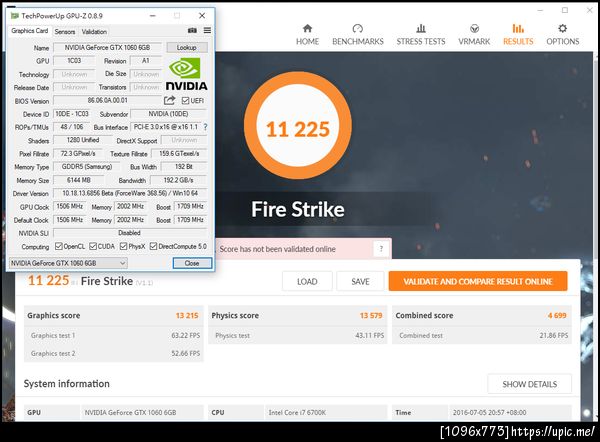Click validation help question mark button

click(x=381, y=249)
